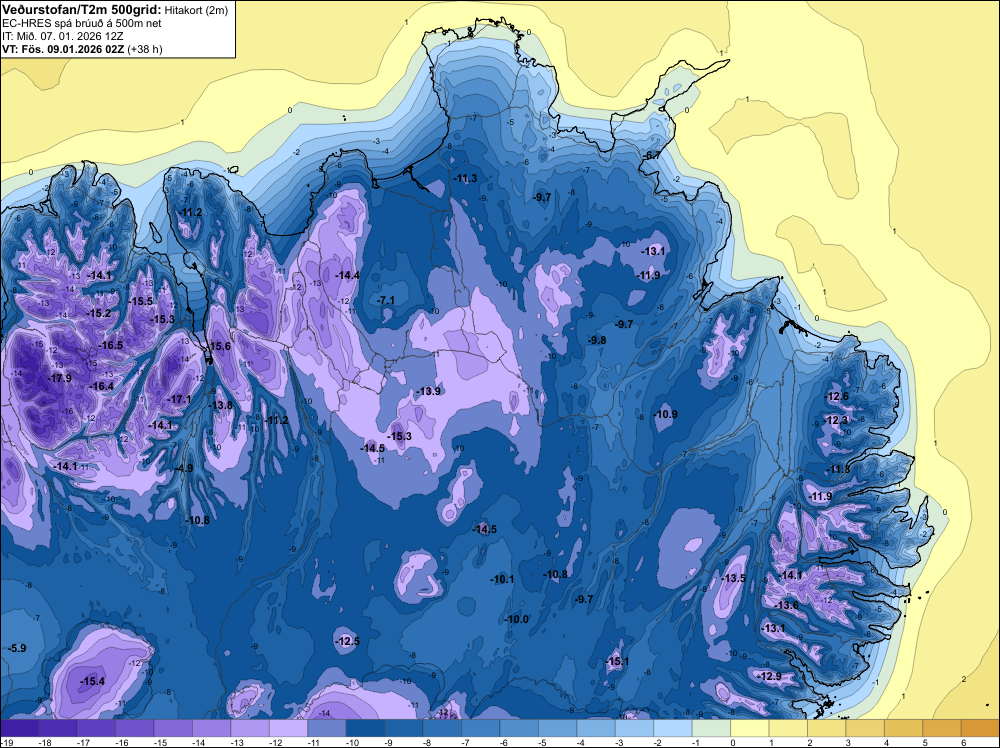Click the -12.6 temperature value
The image size is (1000, 748).
[x=837, y=397]
